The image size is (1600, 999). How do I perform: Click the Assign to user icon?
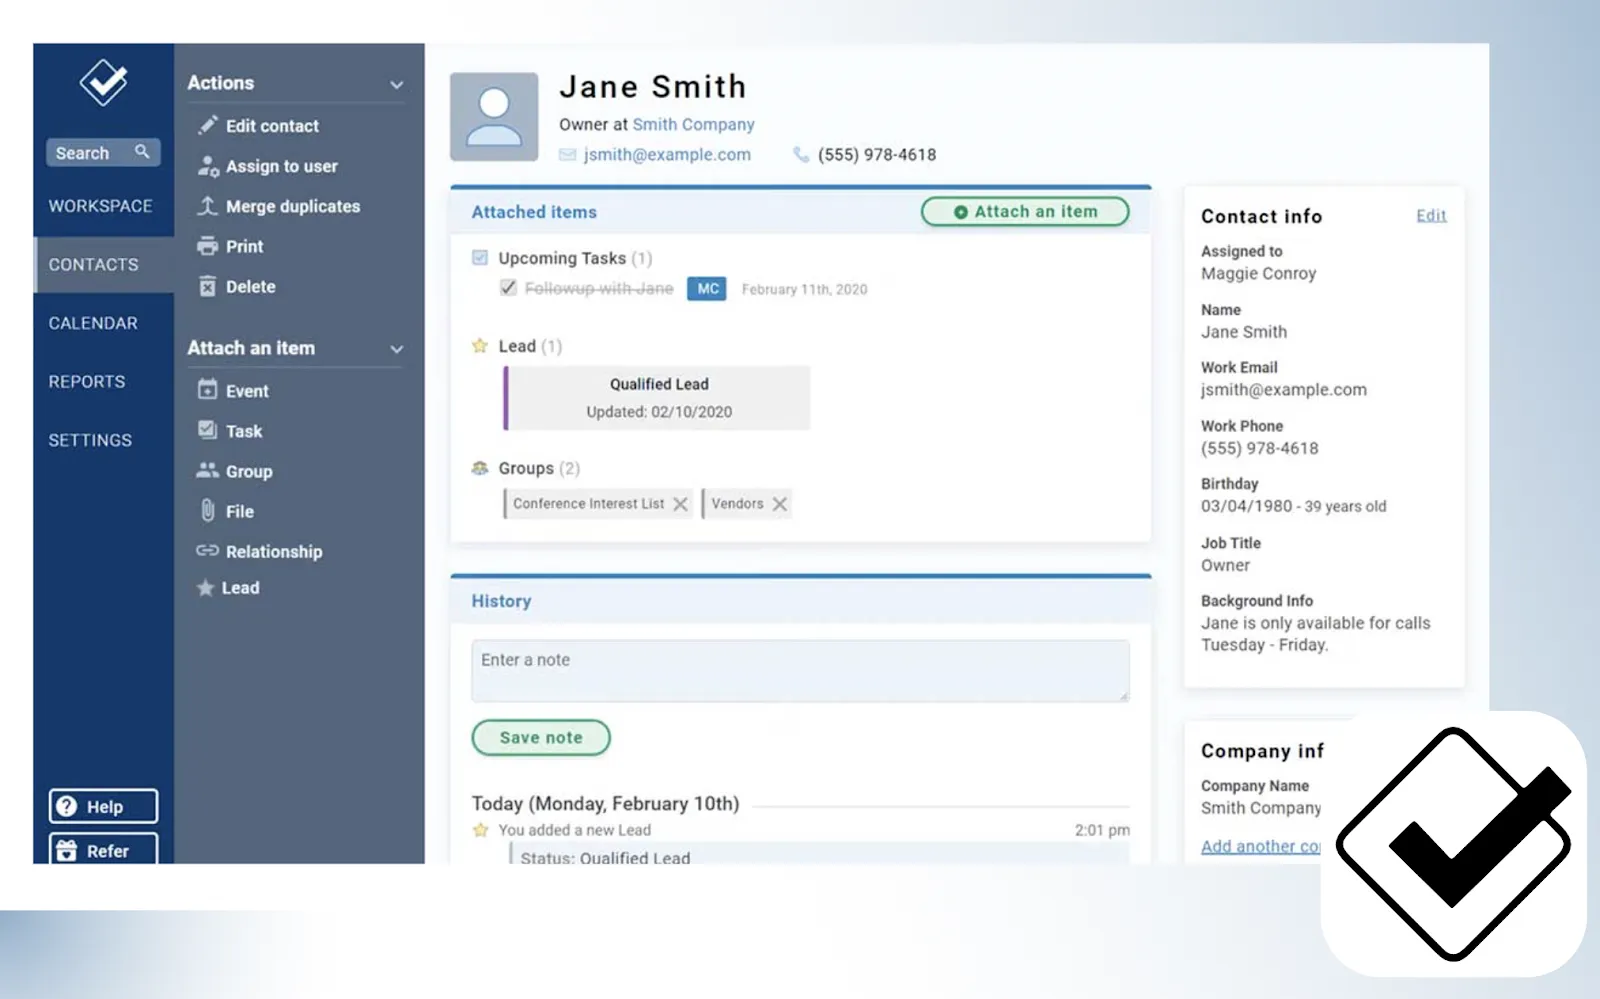207,166
